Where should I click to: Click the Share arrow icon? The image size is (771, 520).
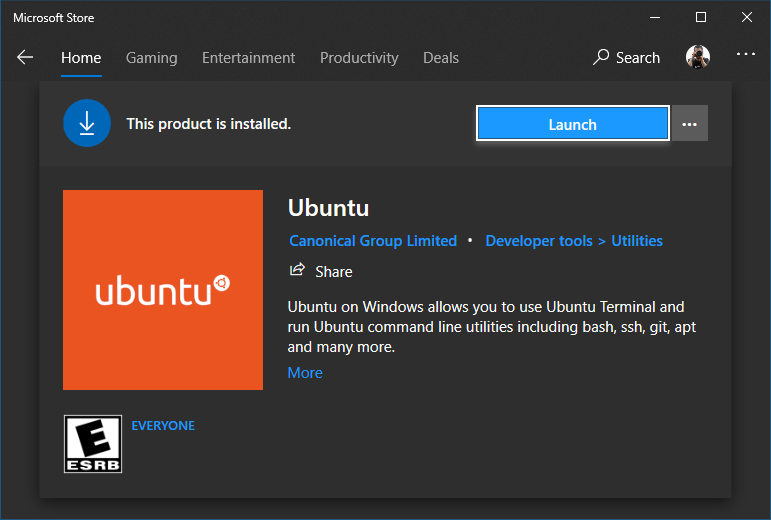click(297, 270)
